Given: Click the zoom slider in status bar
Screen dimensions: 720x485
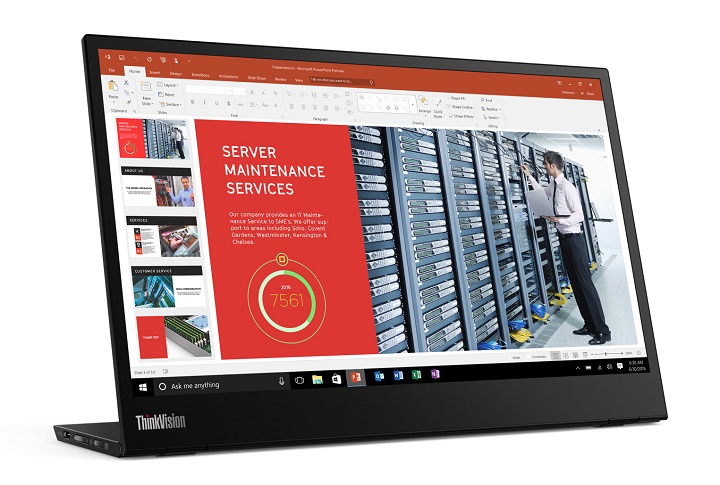Looking at the screenshot, I should pos(607,354).
